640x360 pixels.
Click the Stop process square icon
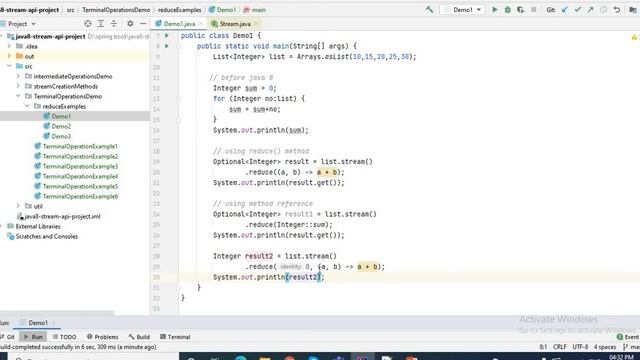coord(533,9)
